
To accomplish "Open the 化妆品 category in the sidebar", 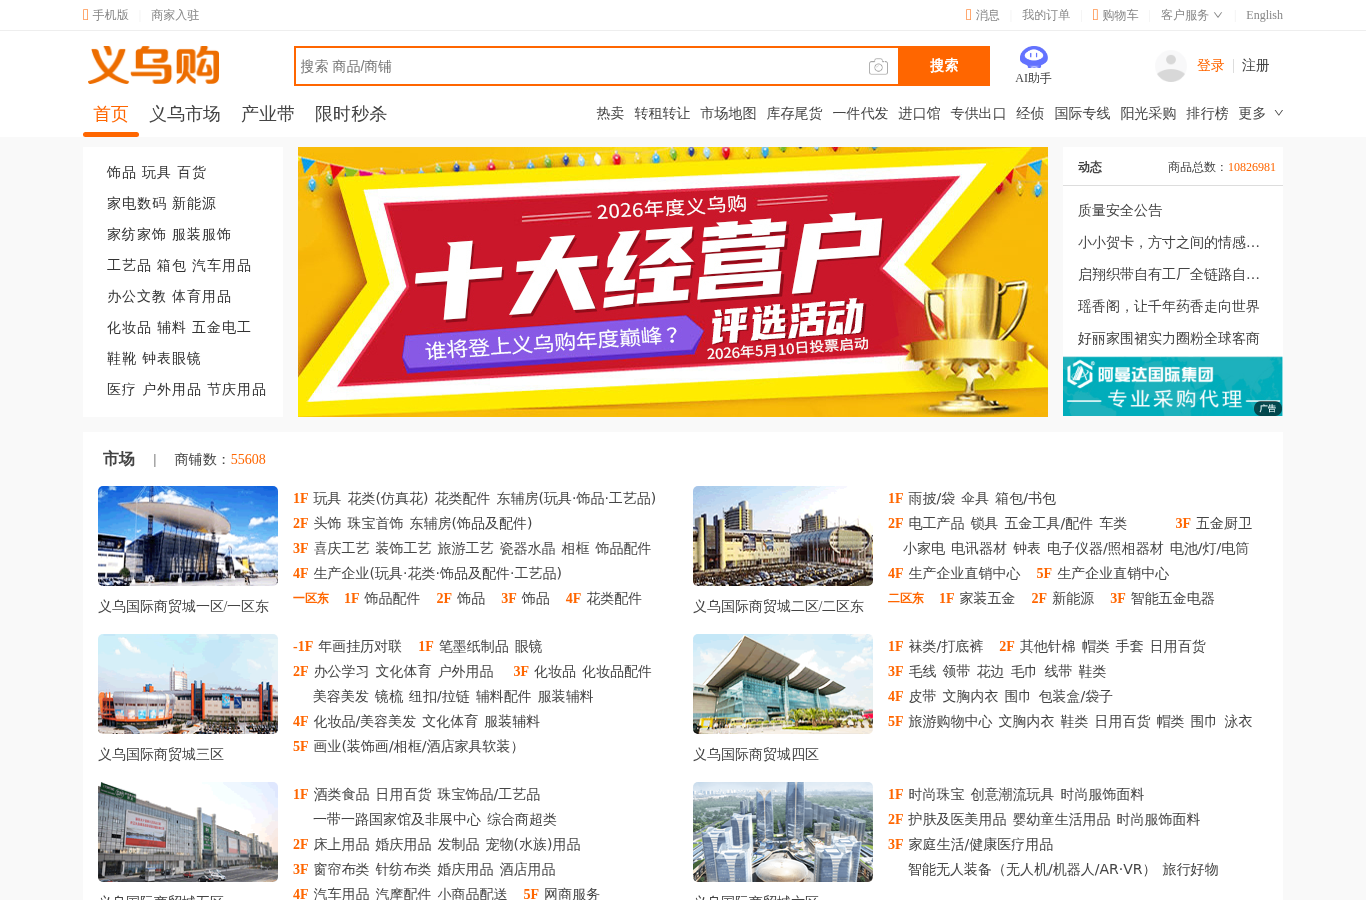I will click(x=129, y=327).
